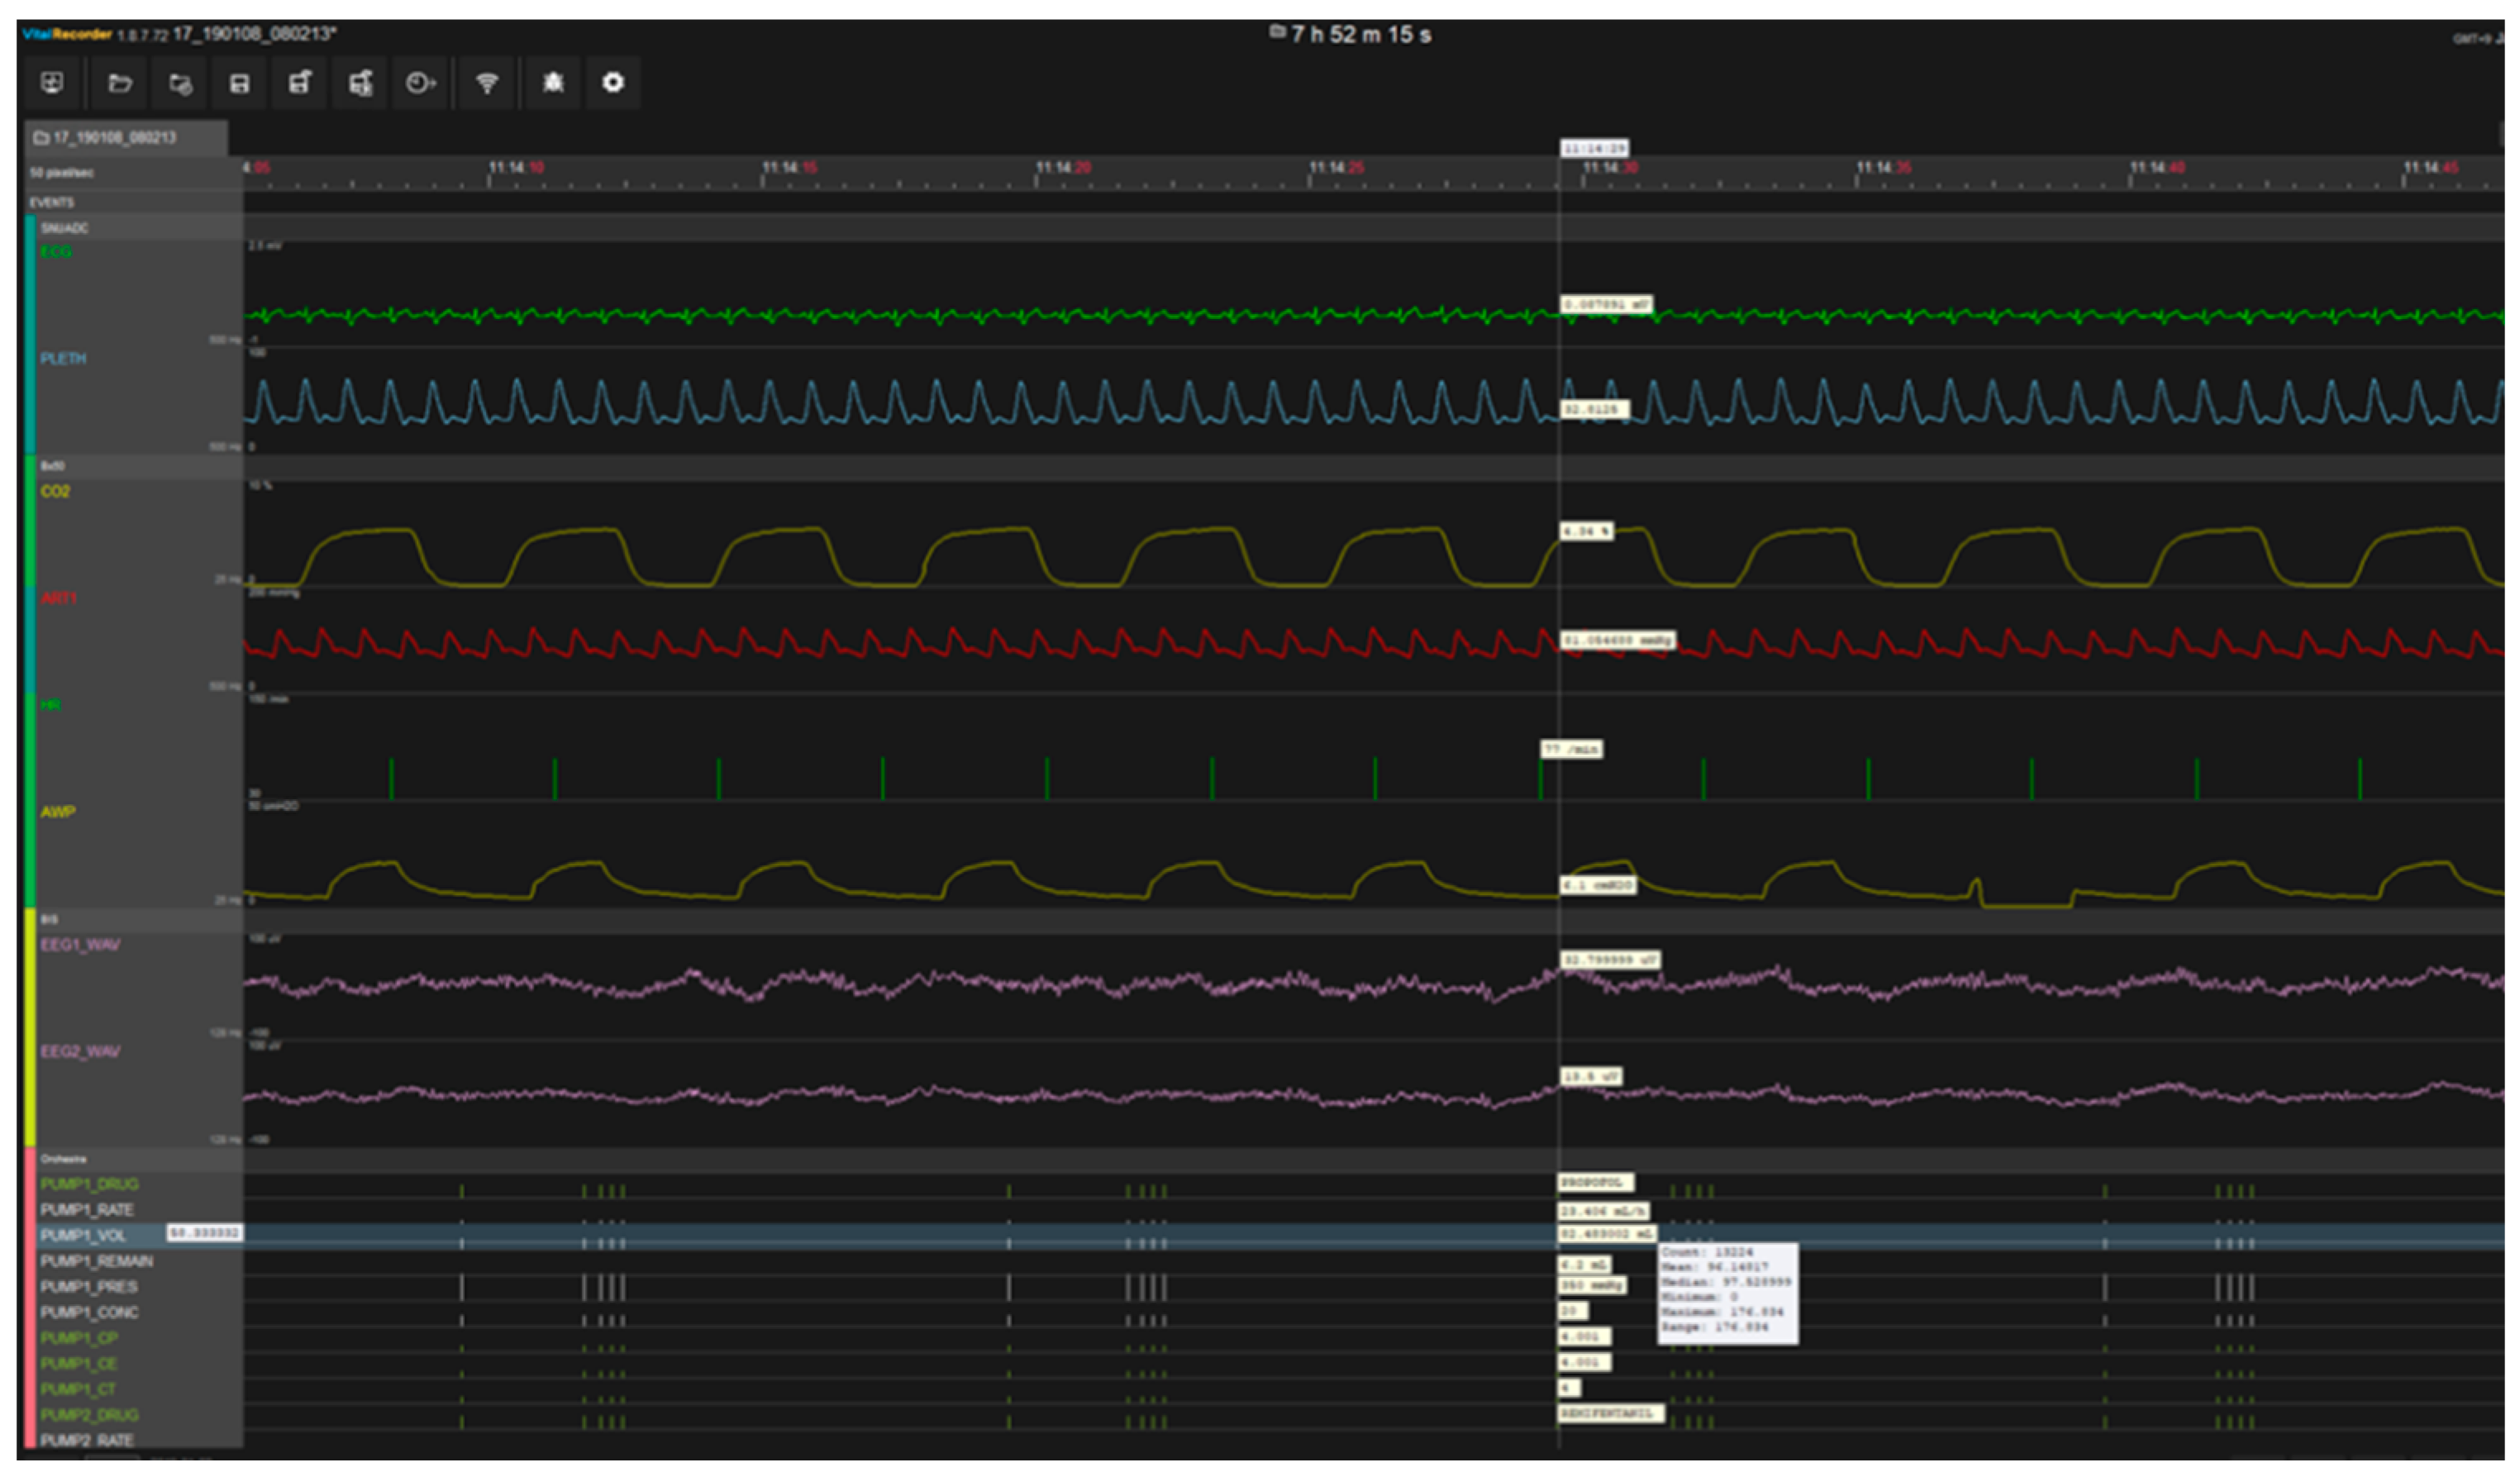Select the PUMP1_RATE track label
The image size is (2520, 1472).
point(87,1210)
